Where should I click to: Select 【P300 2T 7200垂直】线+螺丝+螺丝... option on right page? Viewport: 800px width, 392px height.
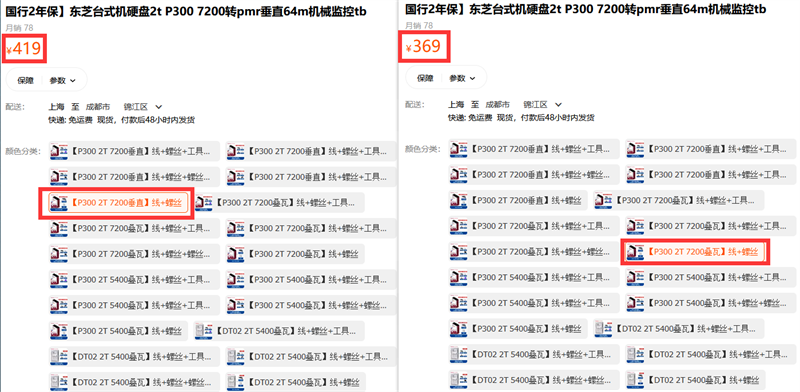534,175
